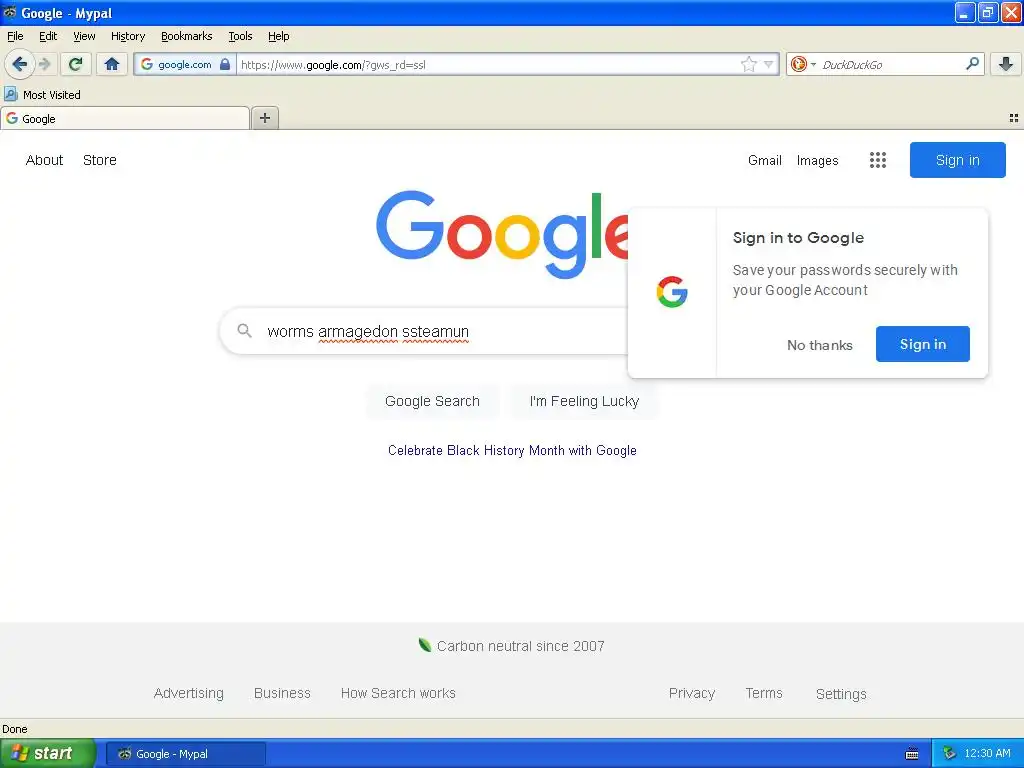Click the magnifier icon in the search box

pyautogui.click(x=972, y=64)
